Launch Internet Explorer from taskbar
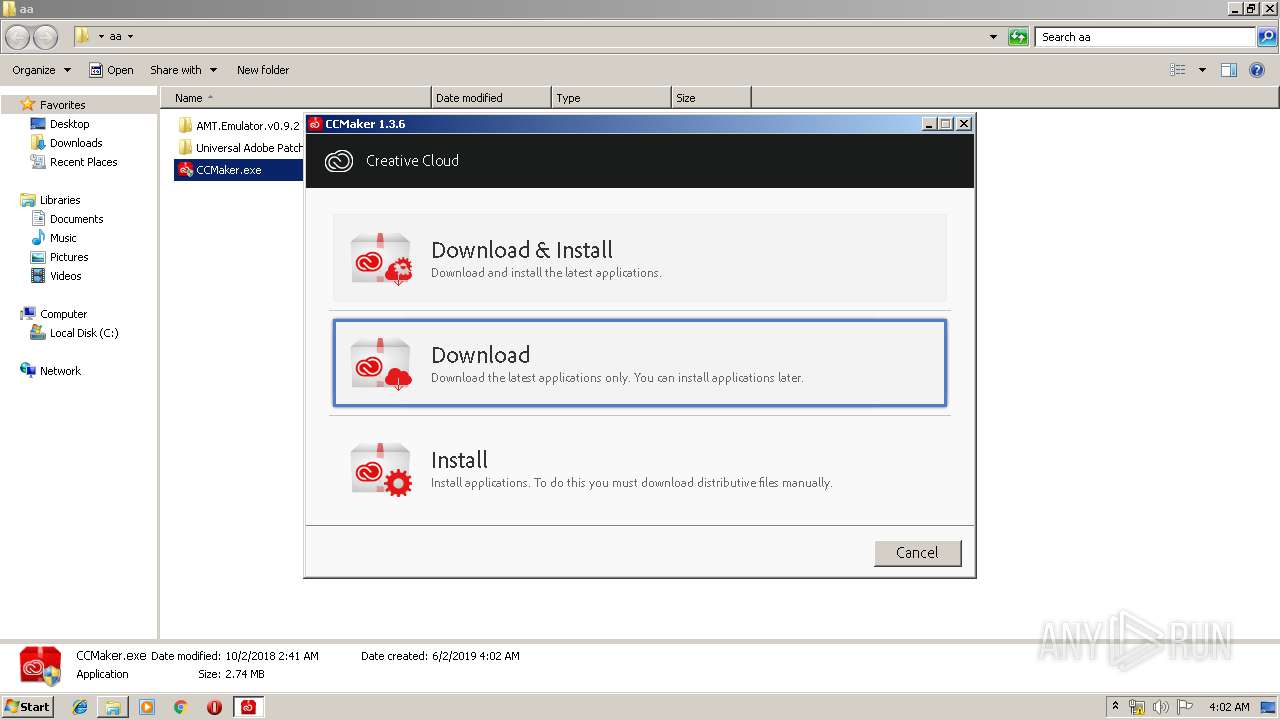The image size is (1280, 720). pos(80,707)
